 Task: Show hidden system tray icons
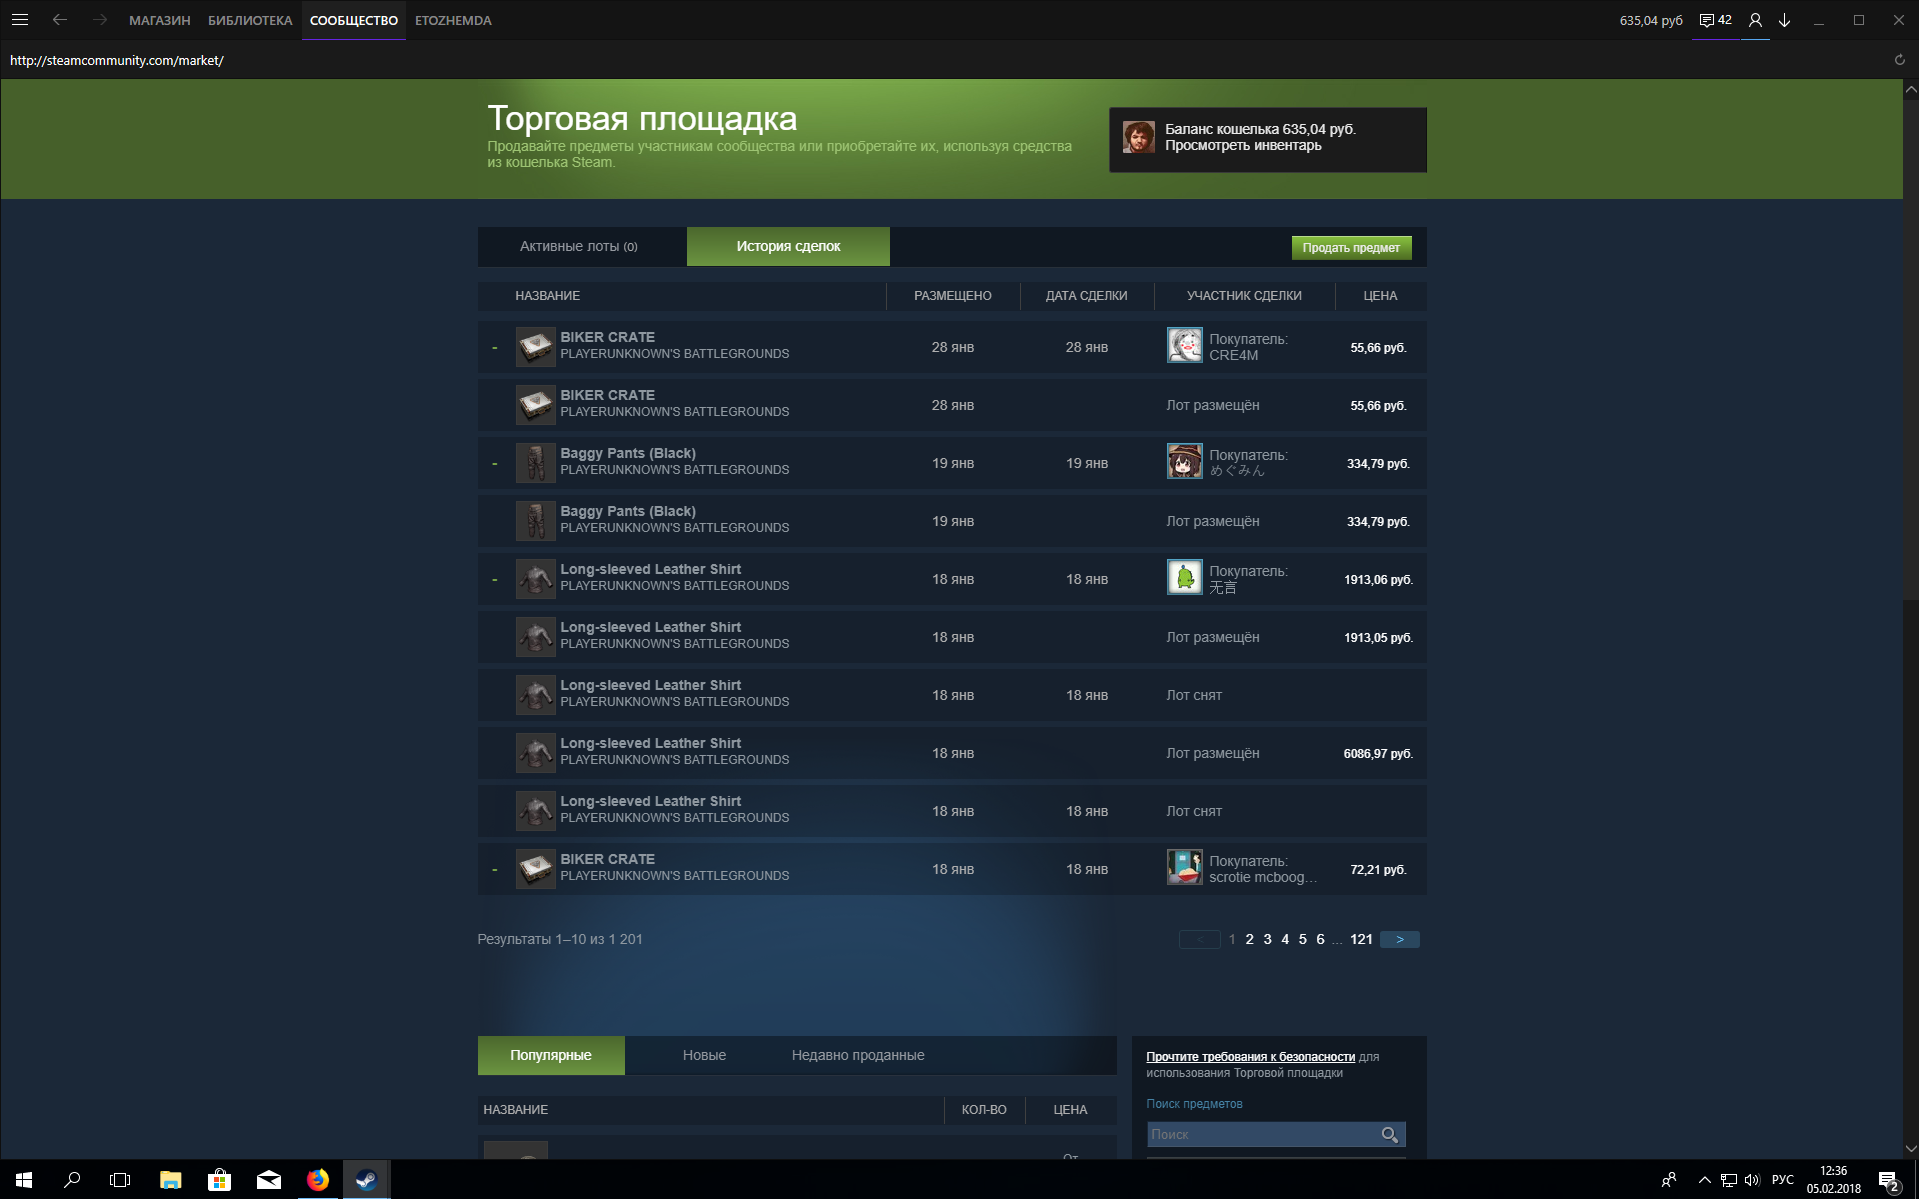(1704, 1180)
